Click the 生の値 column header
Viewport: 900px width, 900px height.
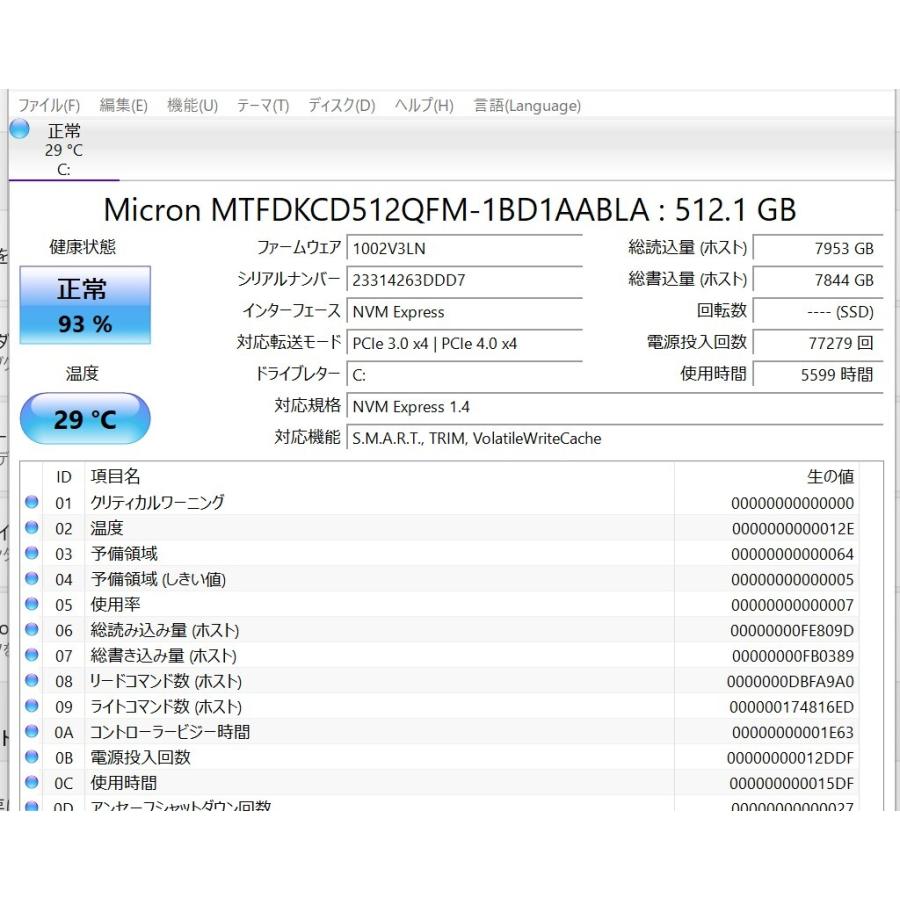coord(767,476)
